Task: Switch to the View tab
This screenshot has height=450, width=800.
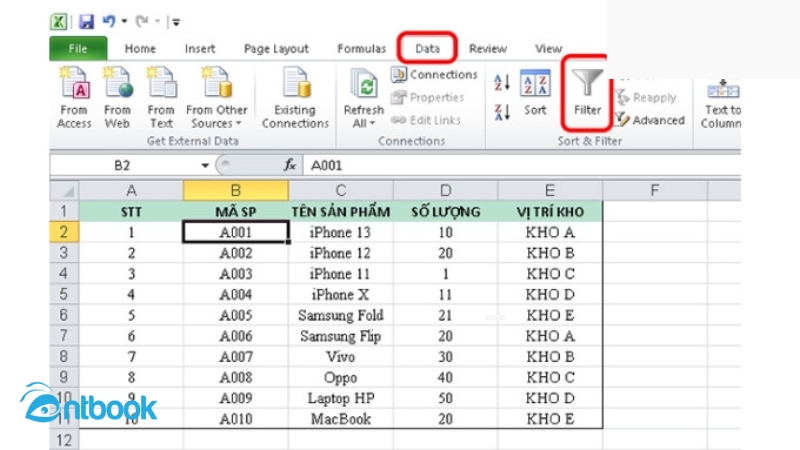Action: click(548, 48)
